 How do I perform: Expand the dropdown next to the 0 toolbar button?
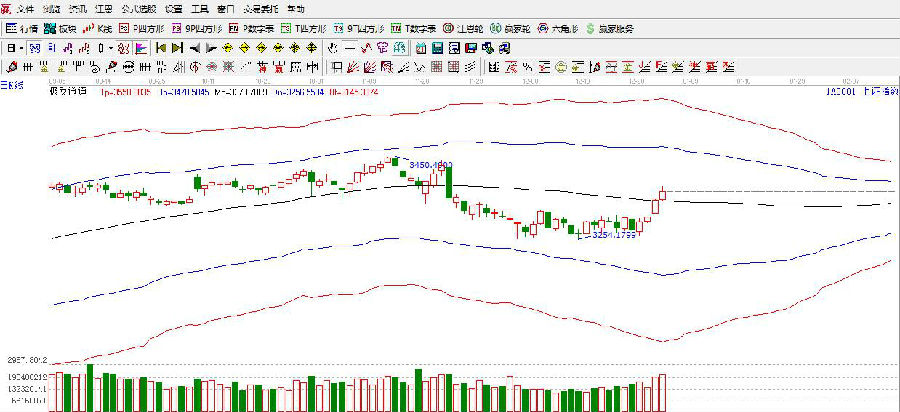(112, 48)
